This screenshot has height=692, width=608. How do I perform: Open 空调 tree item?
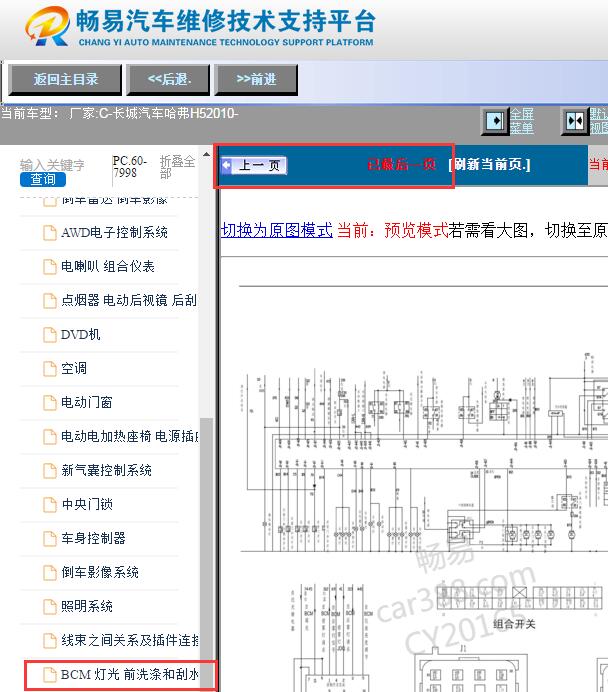[x=74, y=369]
